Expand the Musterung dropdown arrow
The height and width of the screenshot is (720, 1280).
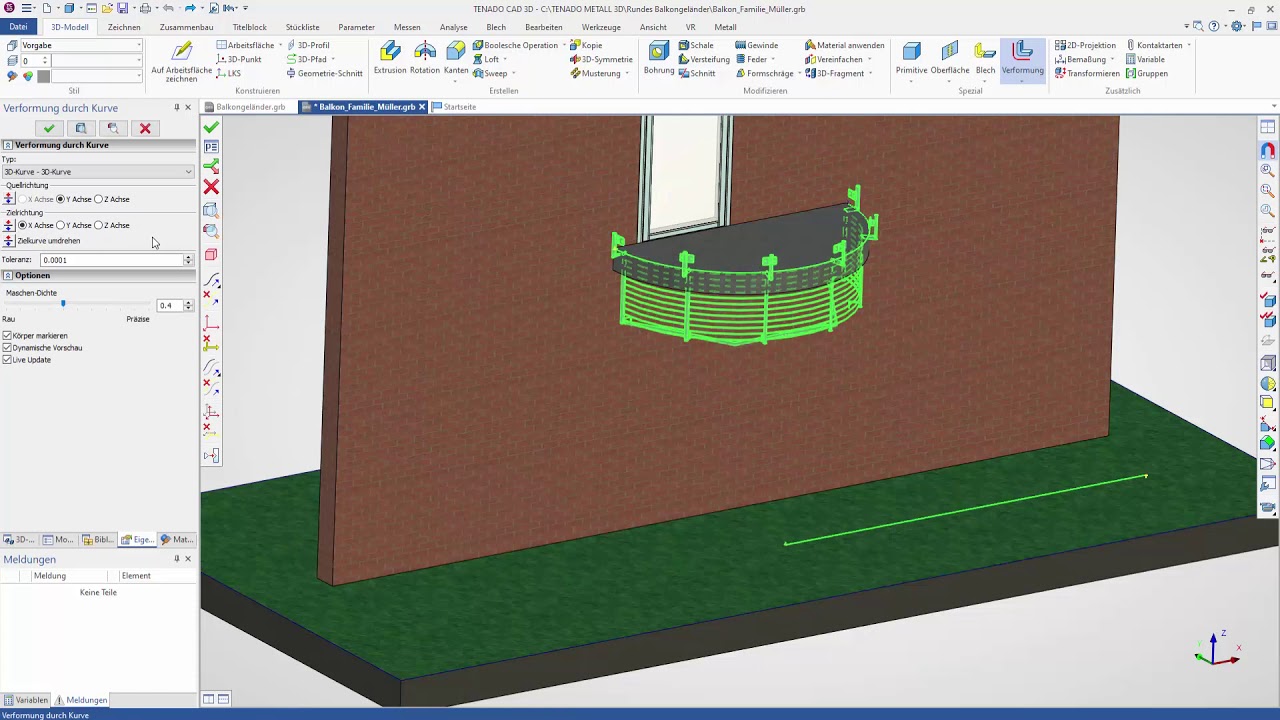click(627, 73)
